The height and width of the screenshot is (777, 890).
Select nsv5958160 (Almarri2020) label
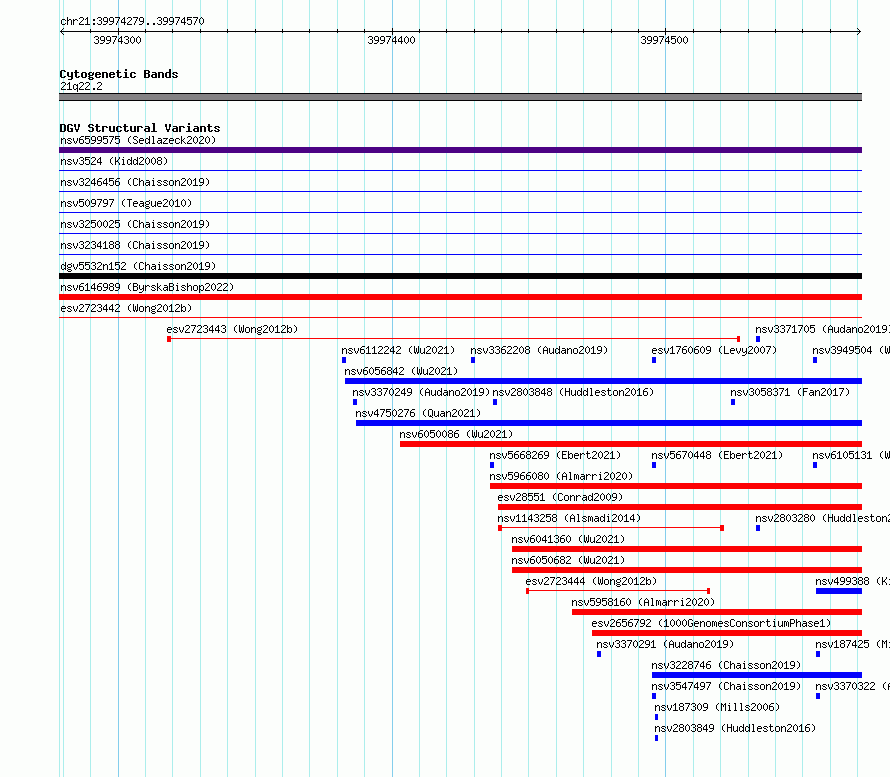tap(643, 602)
